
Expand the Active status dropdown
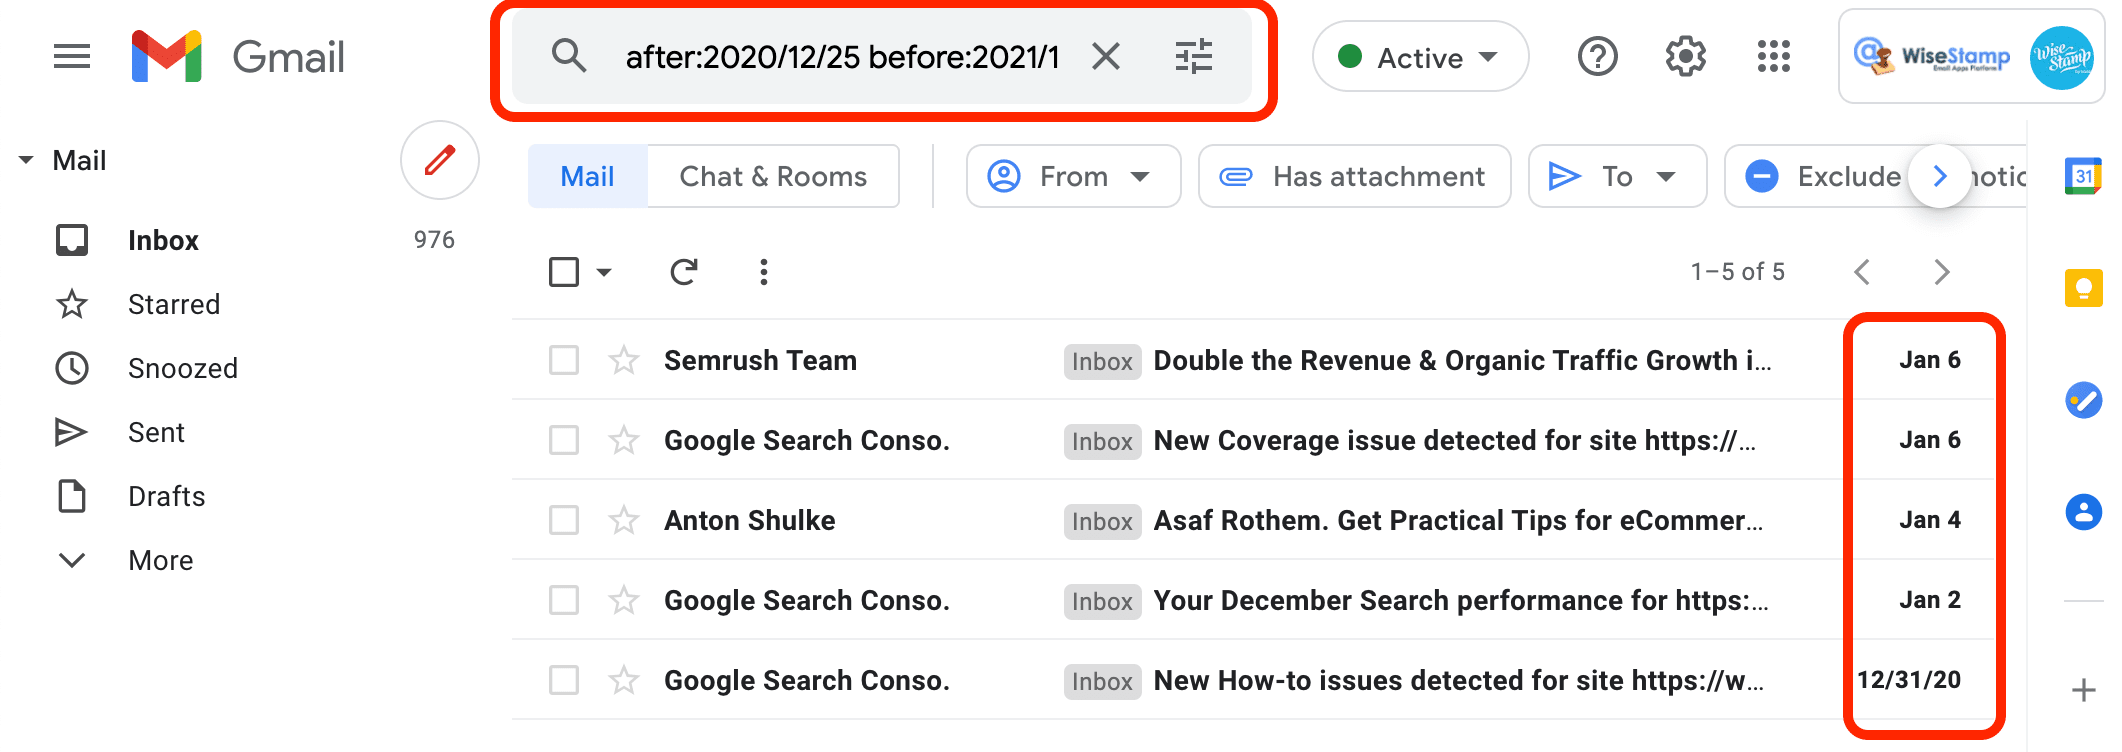1420,57
